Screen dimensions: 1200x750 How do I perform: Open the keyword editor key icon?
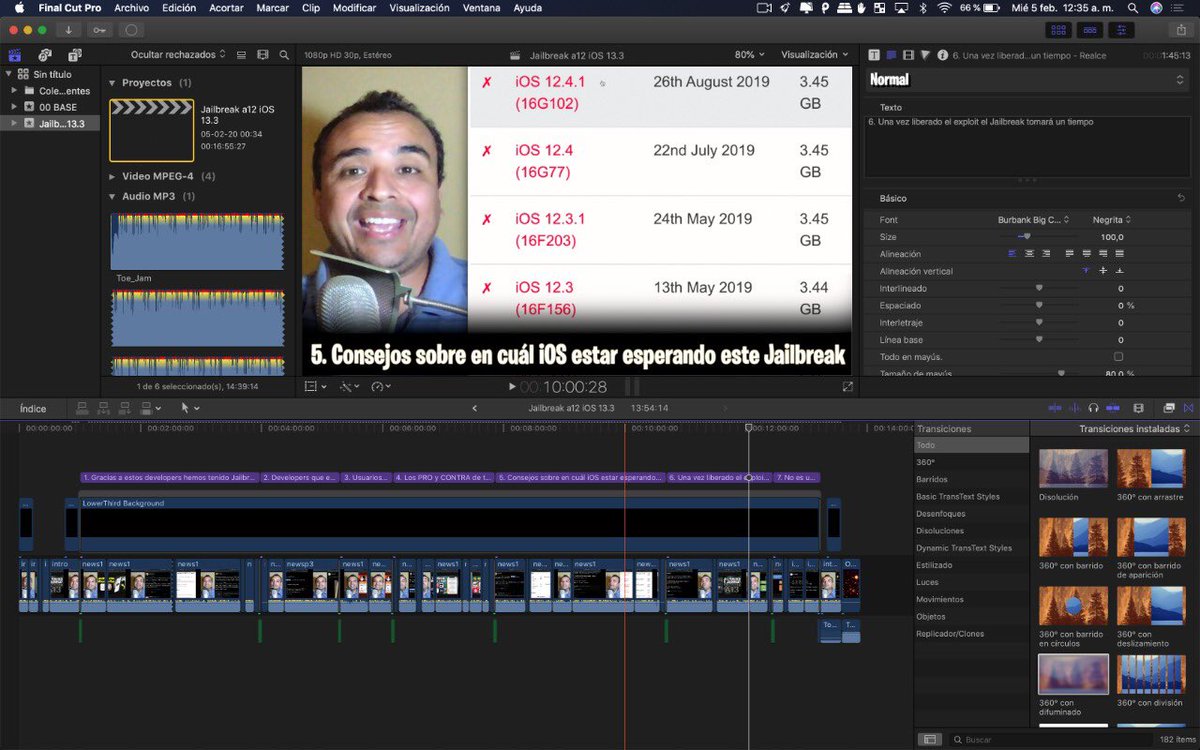coord(99,30)
